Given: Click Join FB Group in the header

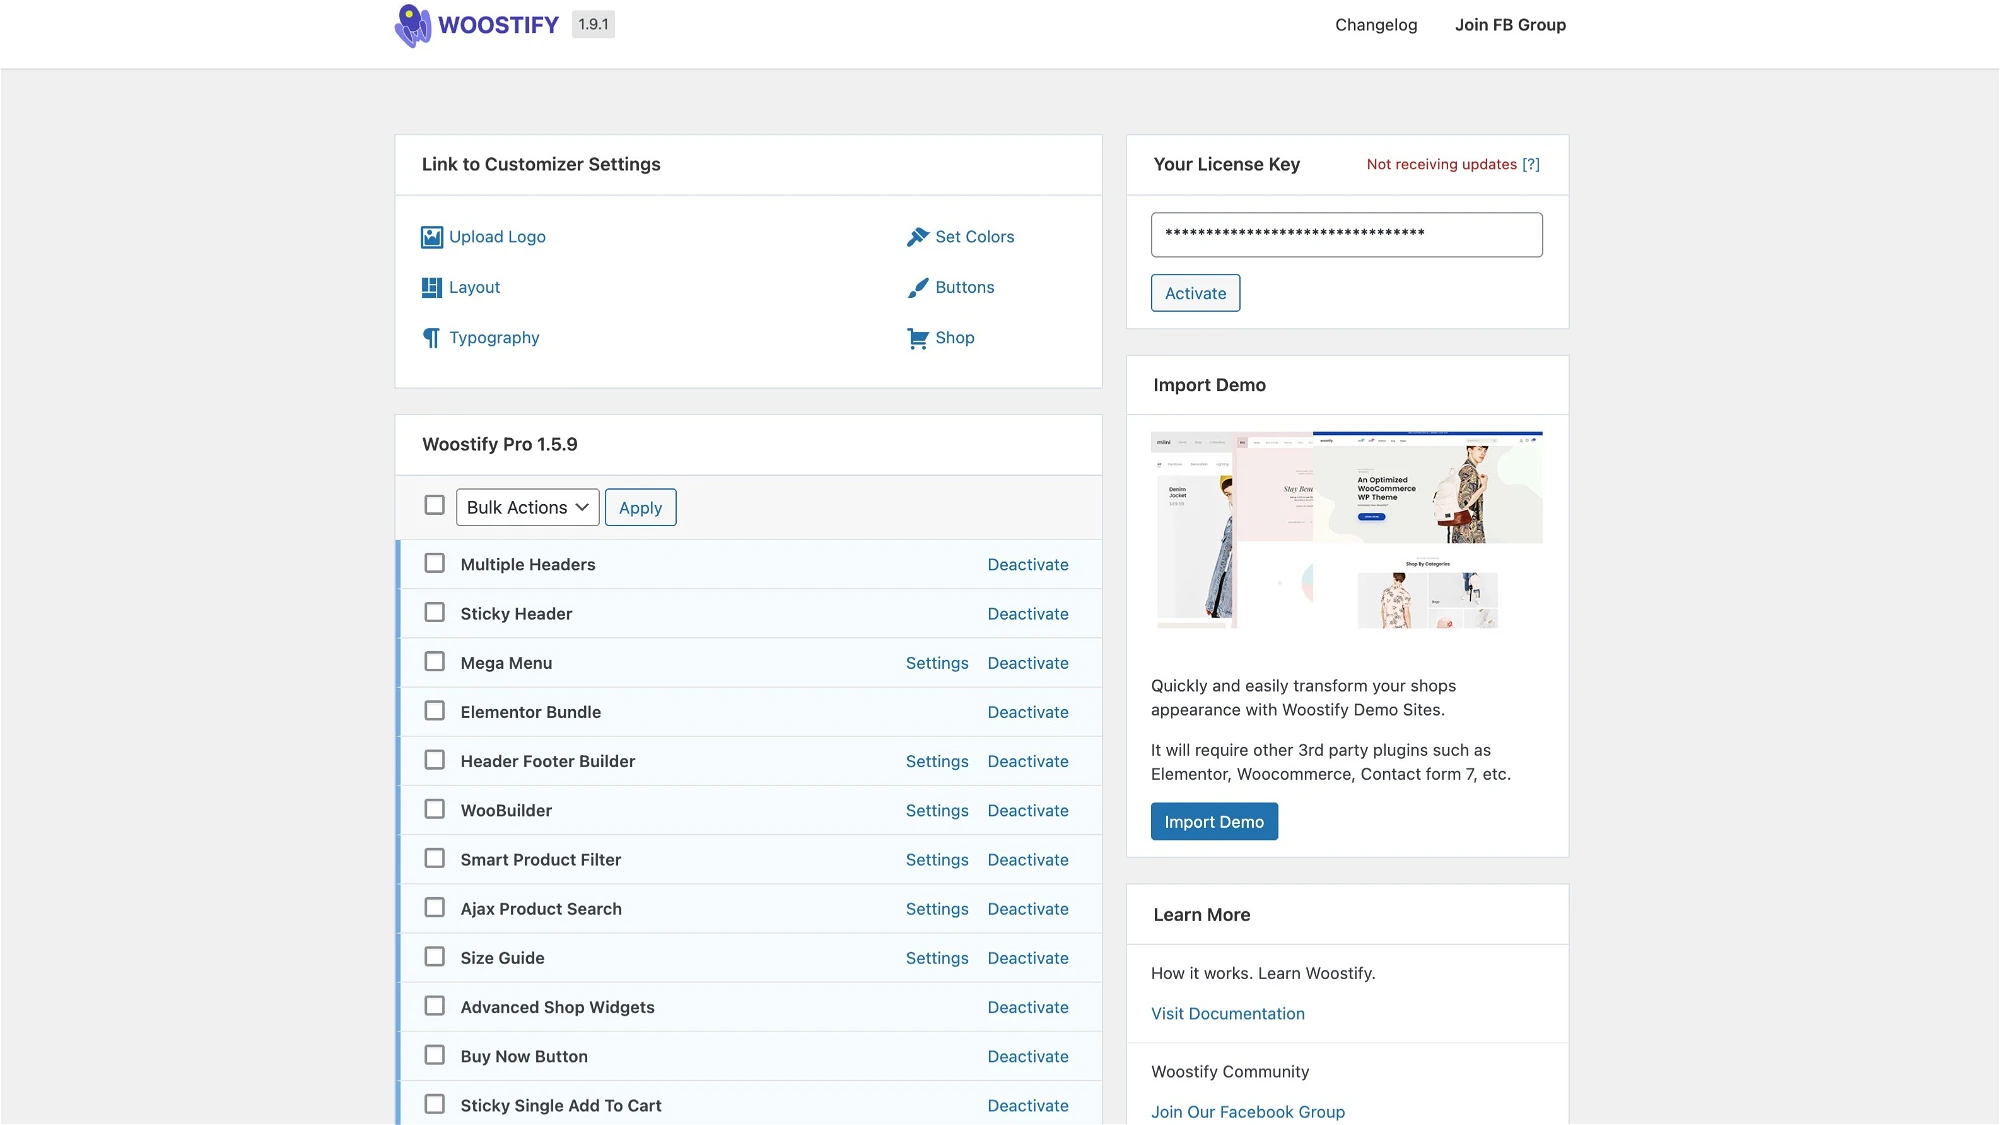Looking at the screenshot, I should 1510,24.
